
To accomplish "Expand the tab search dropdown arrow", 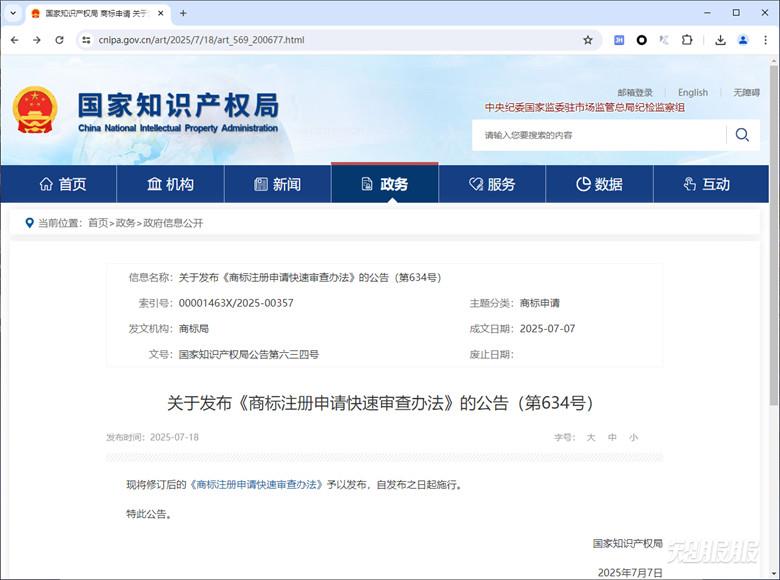I will 11,13.
